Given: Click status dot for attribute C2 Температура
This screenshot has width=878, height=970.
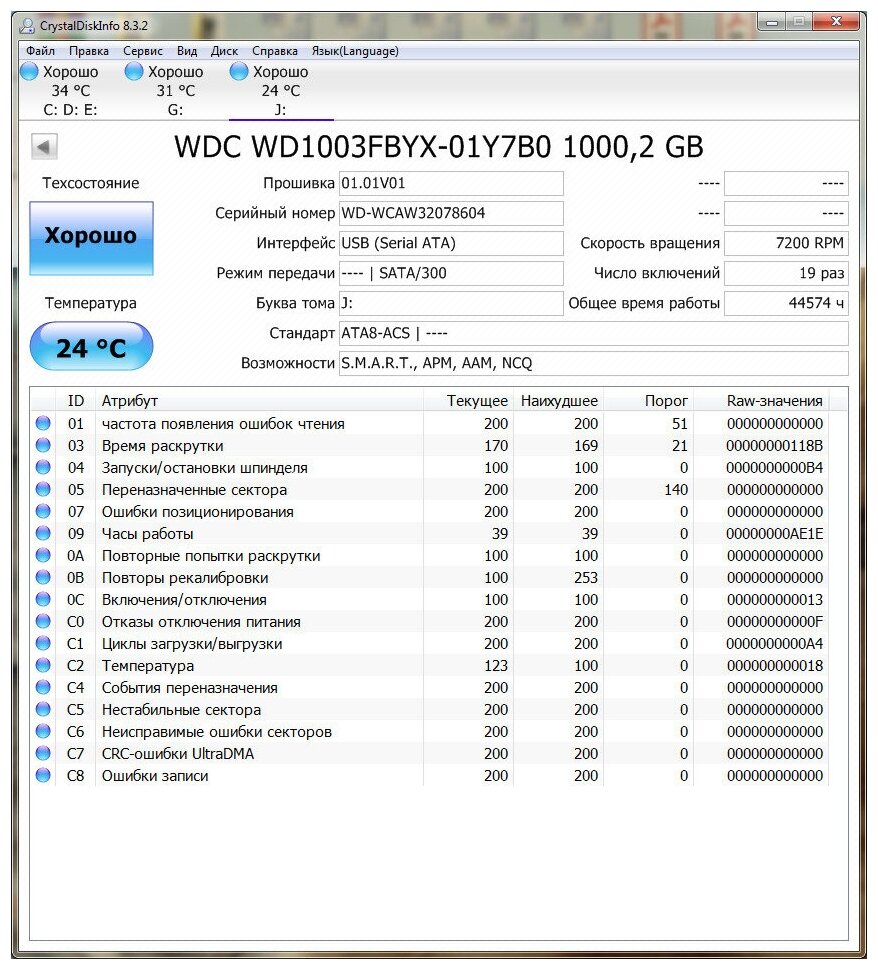Looking at the screenshot, I should (x=43, y=665).
